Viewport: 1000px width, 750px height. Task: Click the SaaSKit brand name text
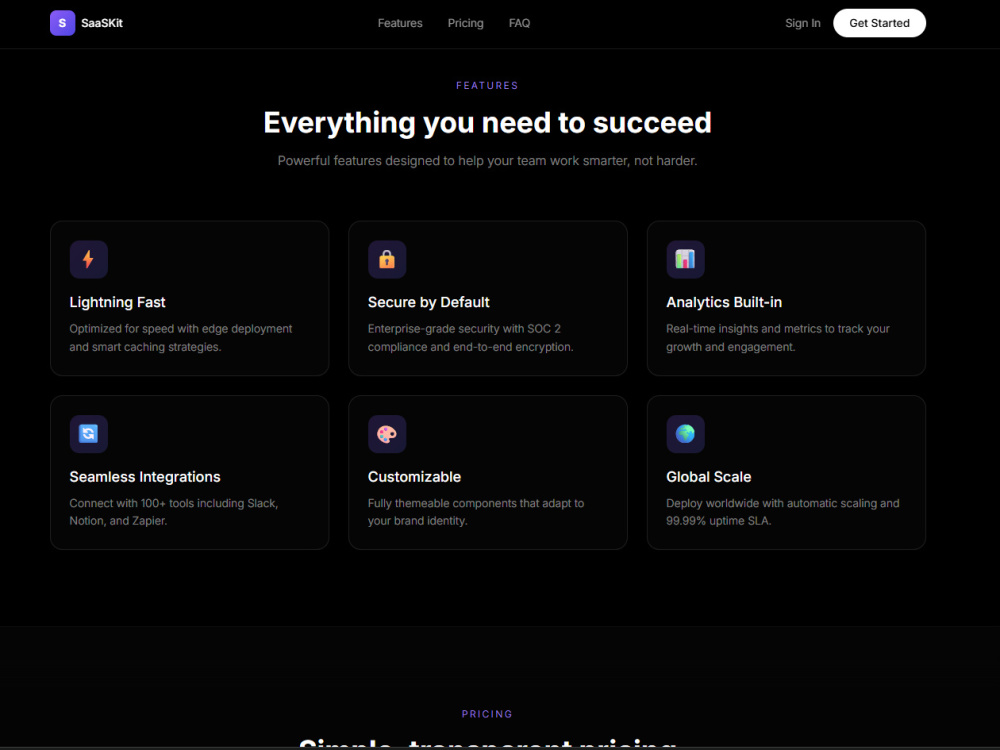pyautogui.click(x=102, y=23)
